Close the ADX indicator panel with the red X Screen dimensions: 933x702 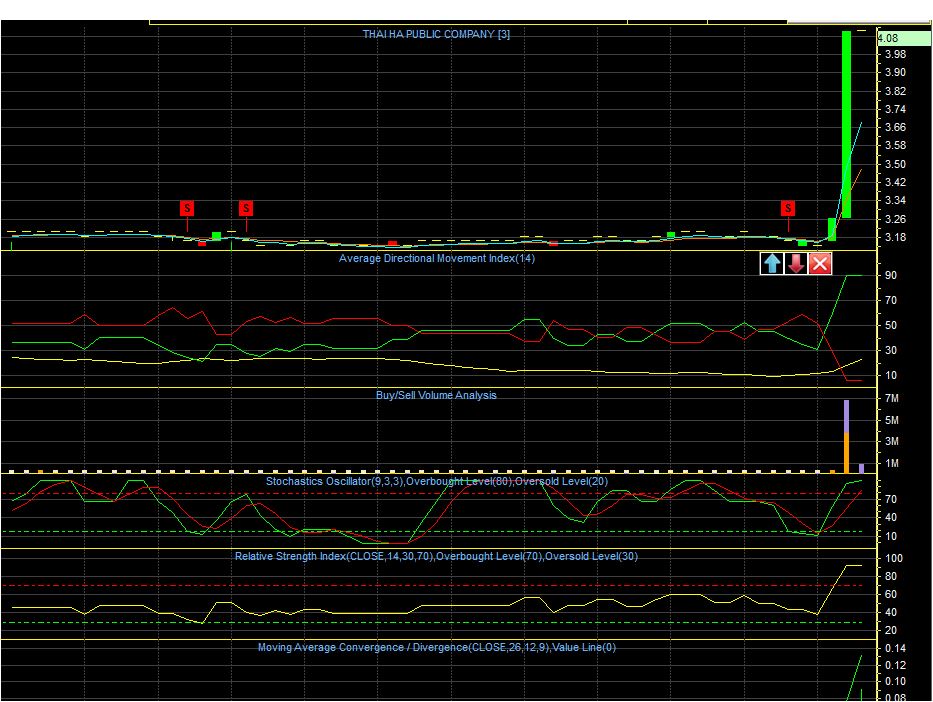pos(820,263)
